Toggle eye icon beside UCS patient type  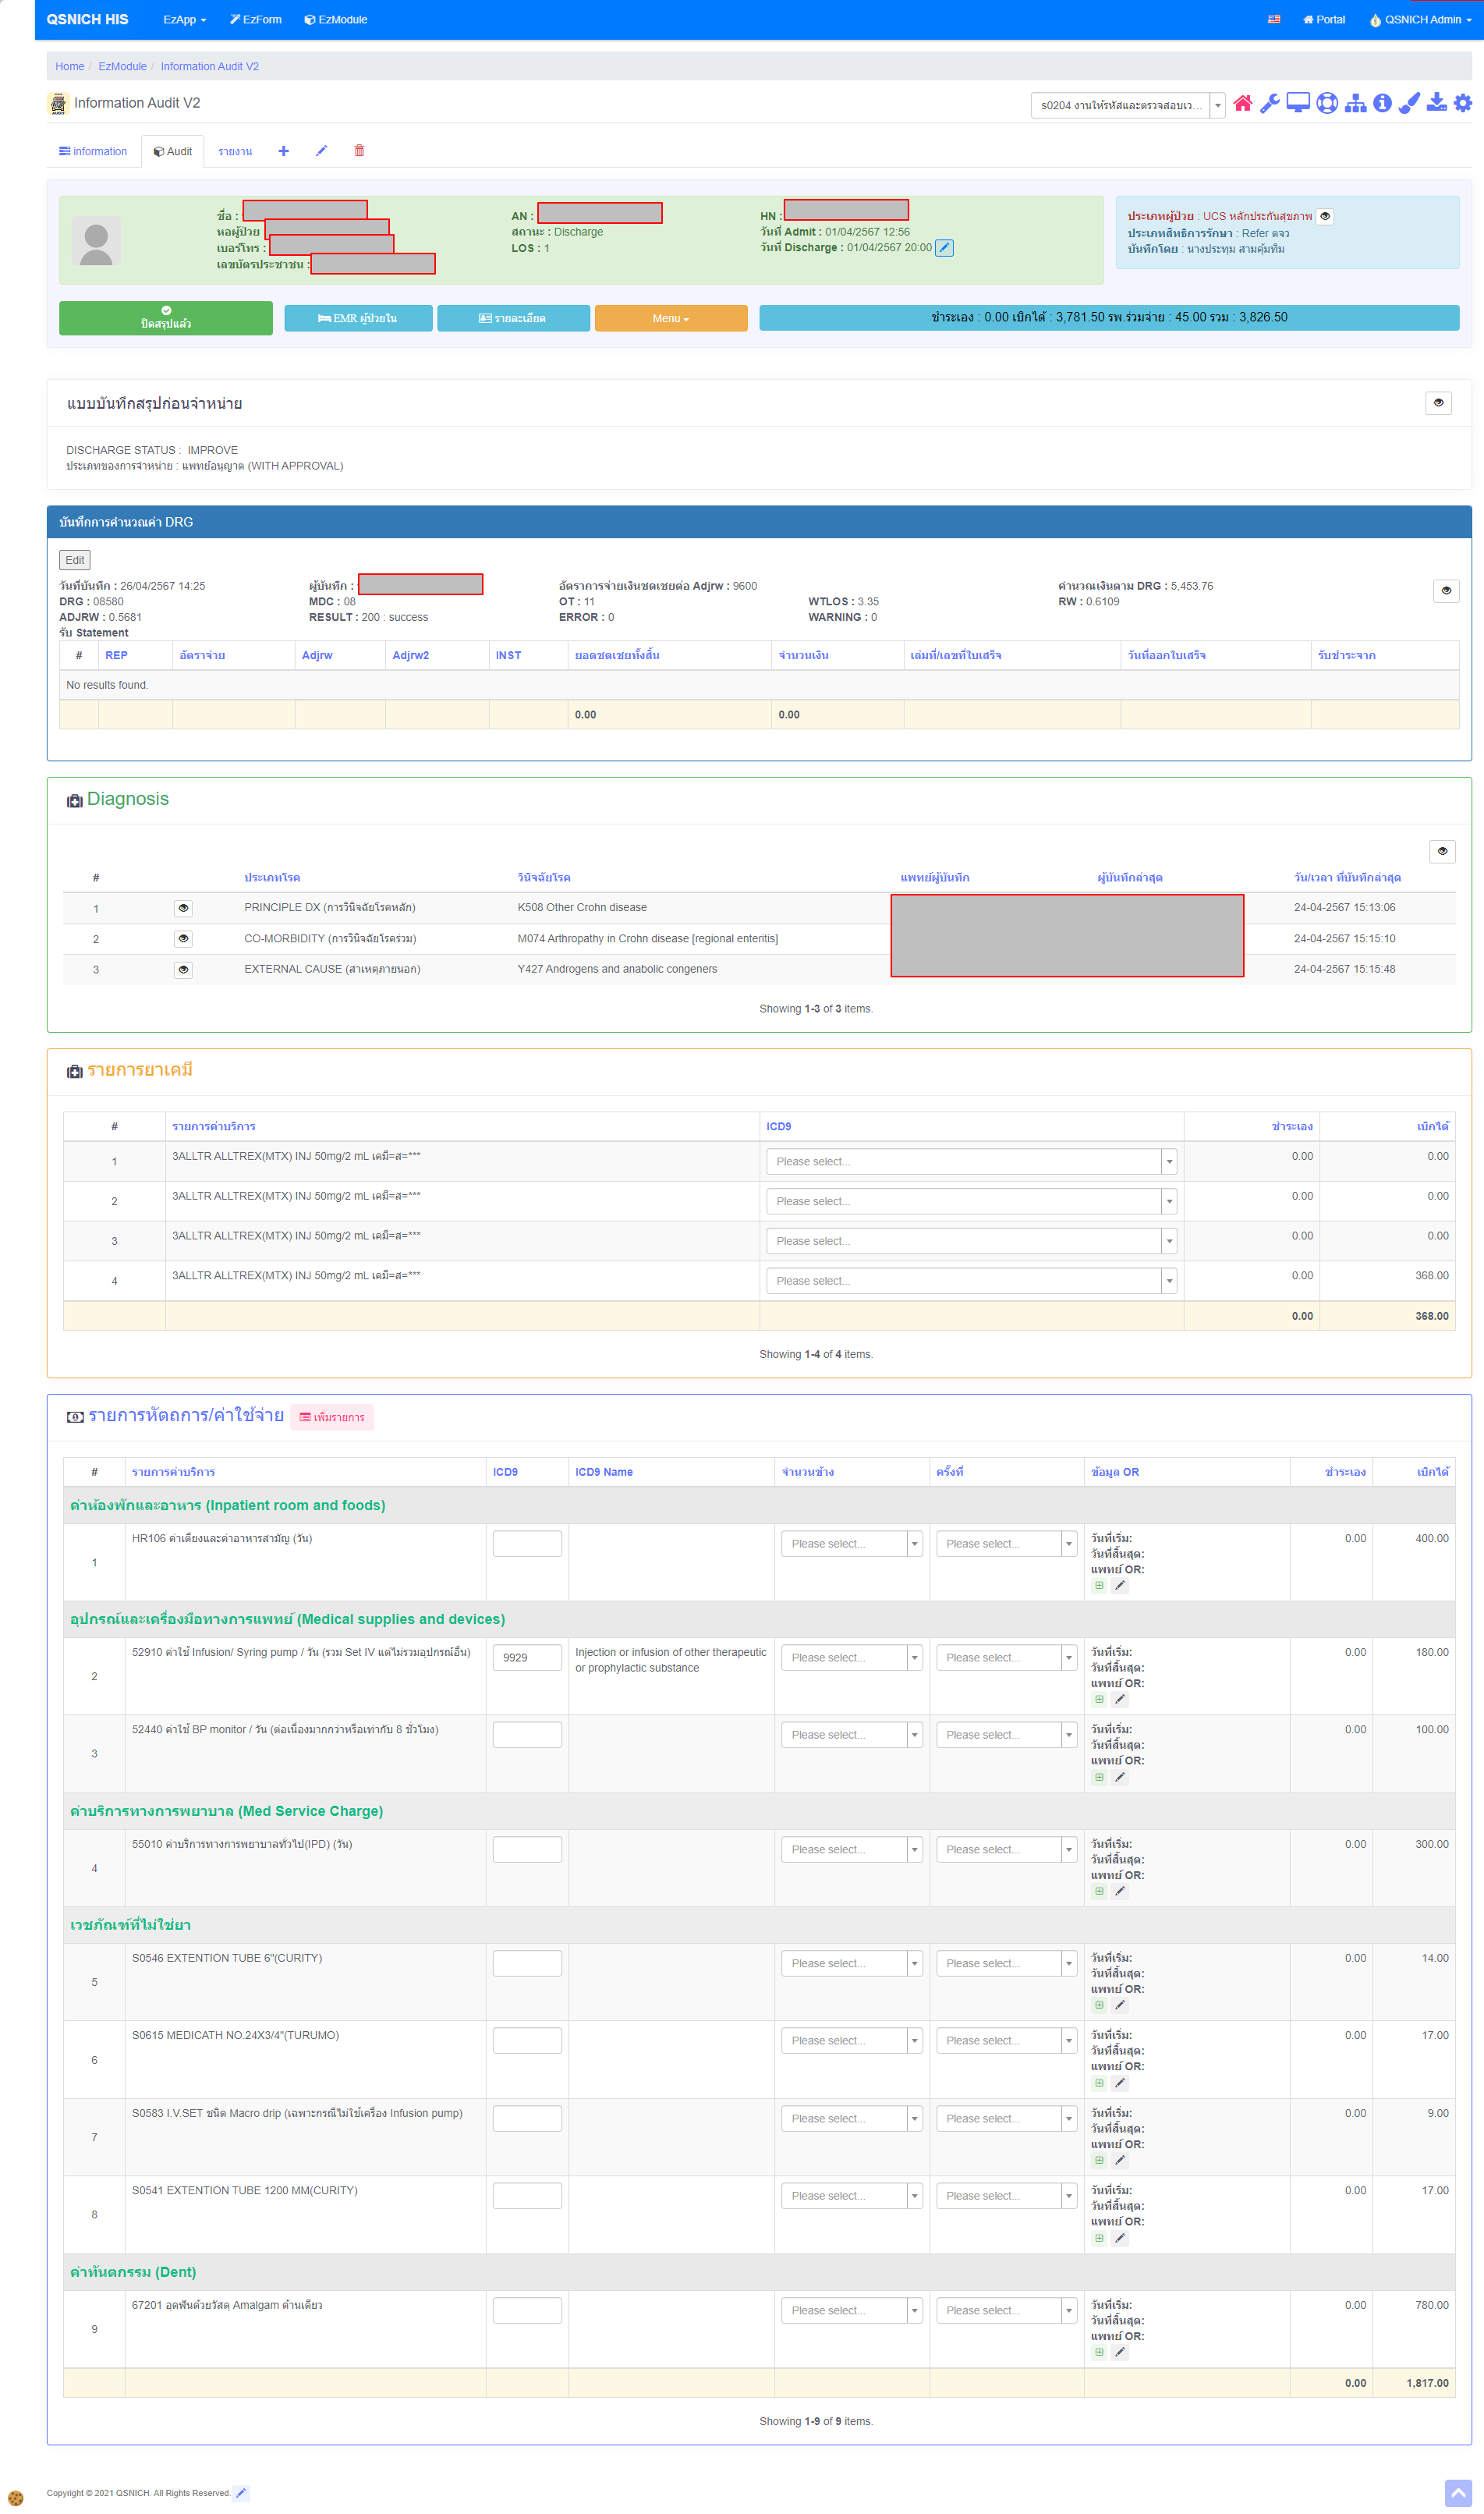coord(1325,216)
